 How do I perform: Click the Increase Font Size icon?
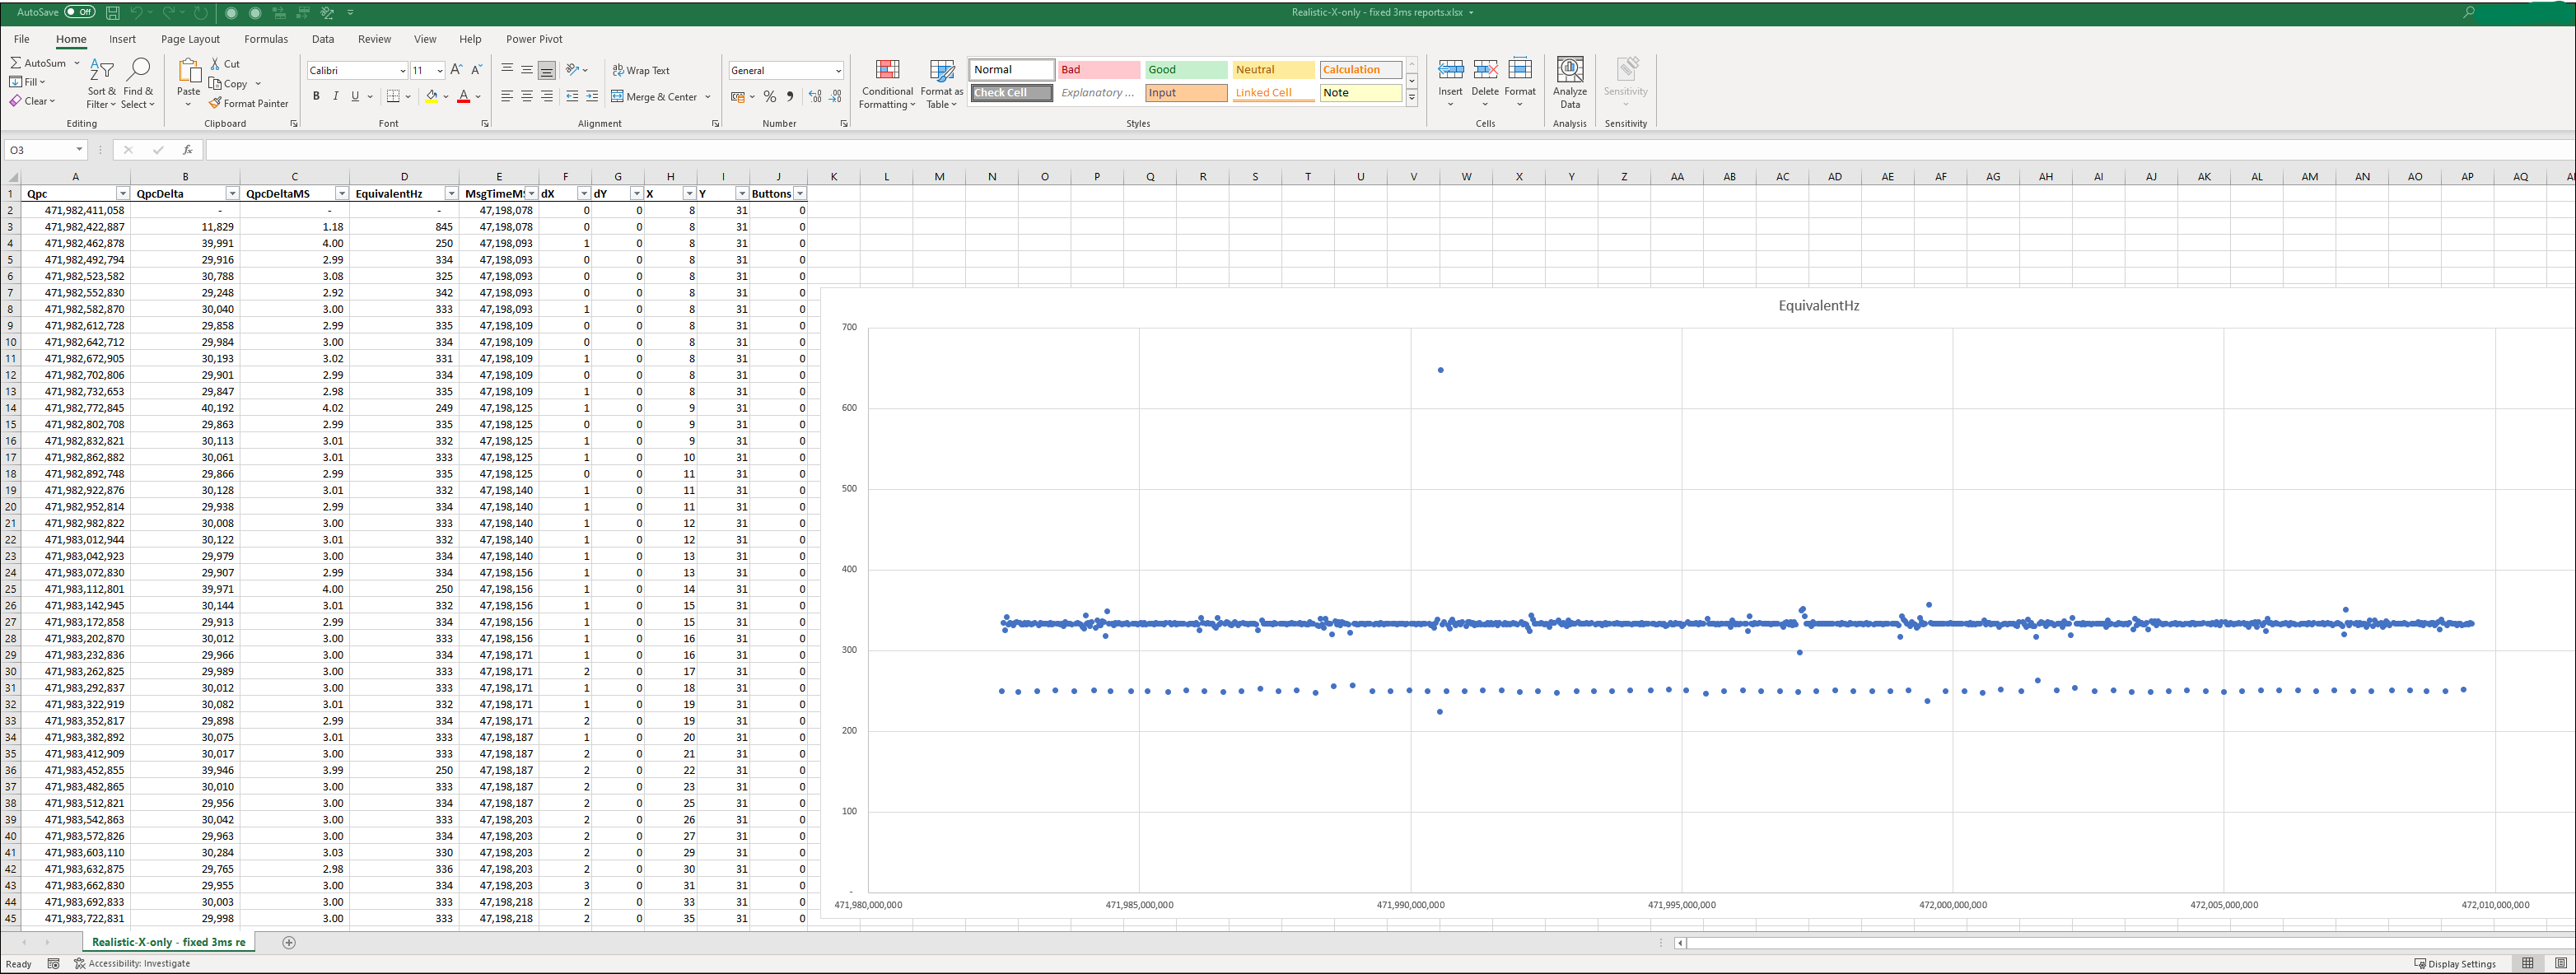(456, 70)
